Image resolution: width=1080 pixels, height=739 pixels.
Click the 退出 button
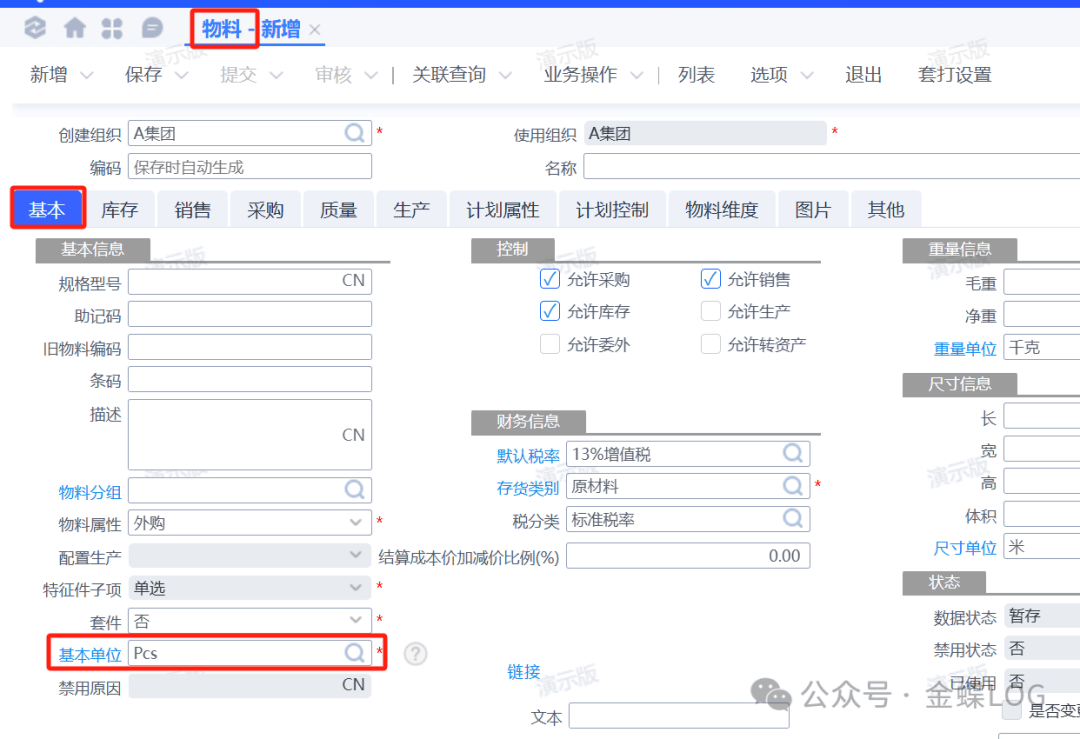(863, 75)
